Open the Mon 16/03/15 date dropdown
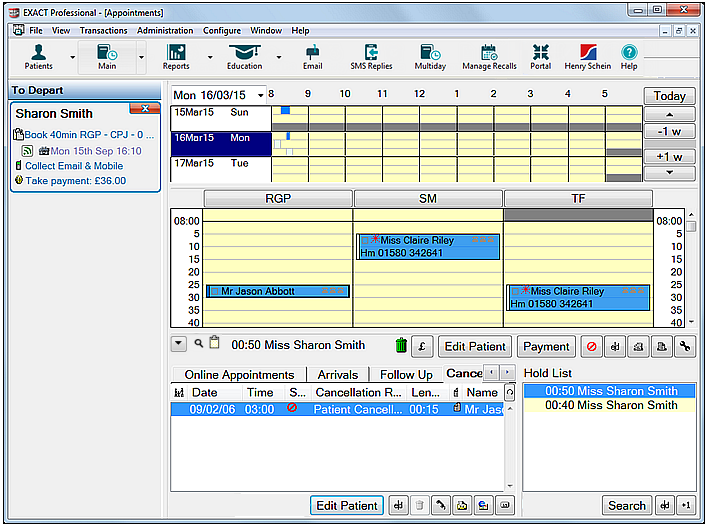The height and width of the screenshot is (526, 707). click(x=260, y=95)
